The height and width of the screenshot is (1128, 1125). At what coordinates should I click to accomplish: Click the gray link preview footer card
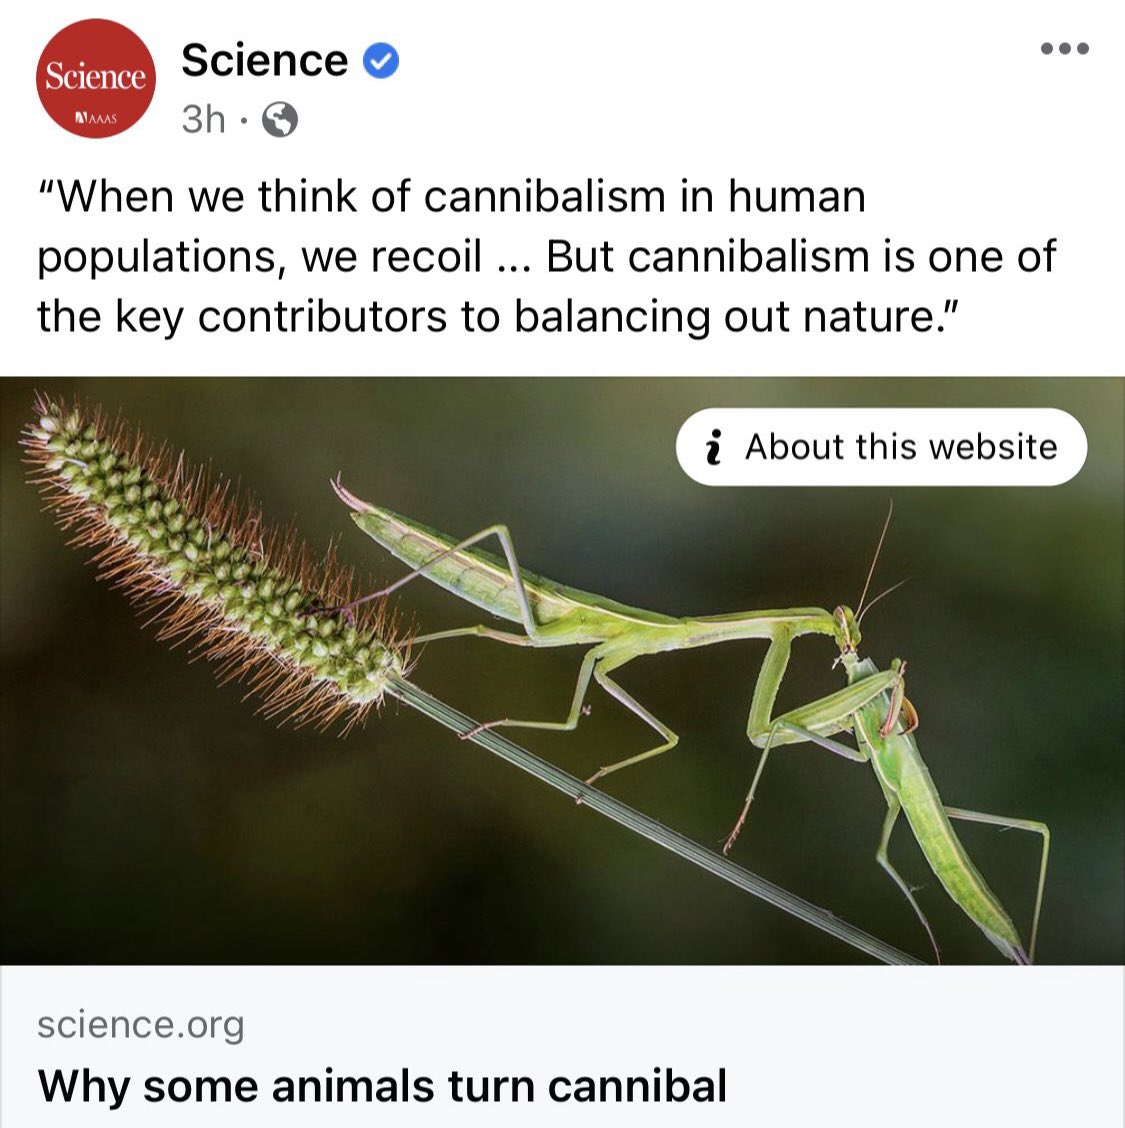pyautogui.click(x=562, y=1047)
